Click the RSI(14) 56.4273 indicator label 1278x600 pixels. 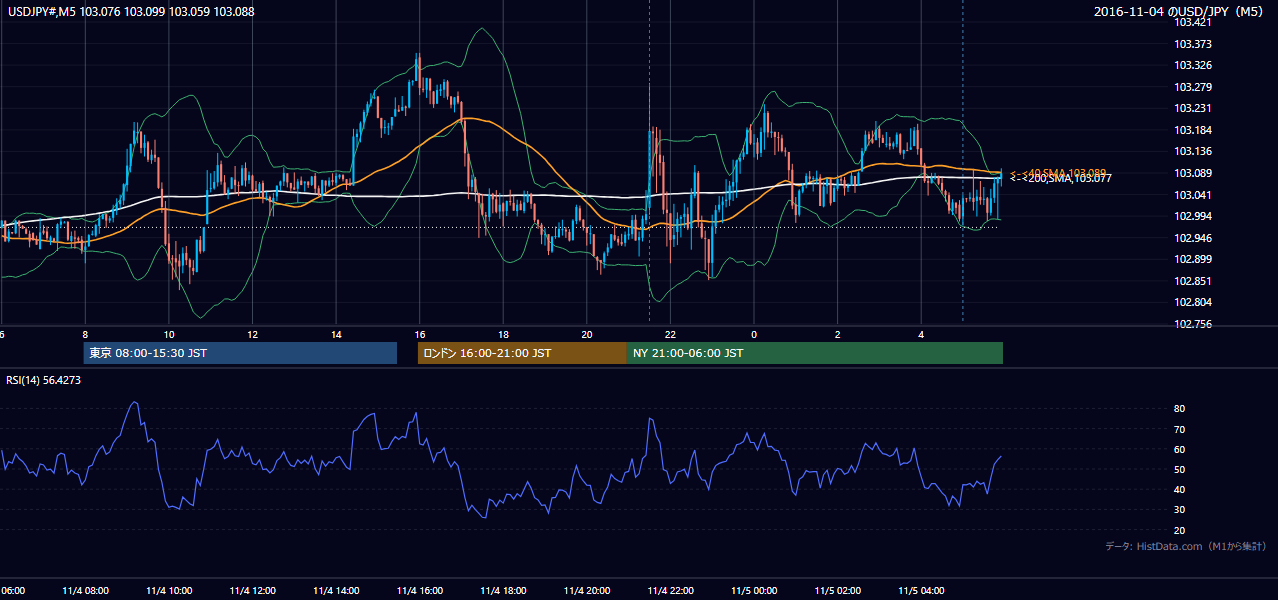click(x=44, y=380)
